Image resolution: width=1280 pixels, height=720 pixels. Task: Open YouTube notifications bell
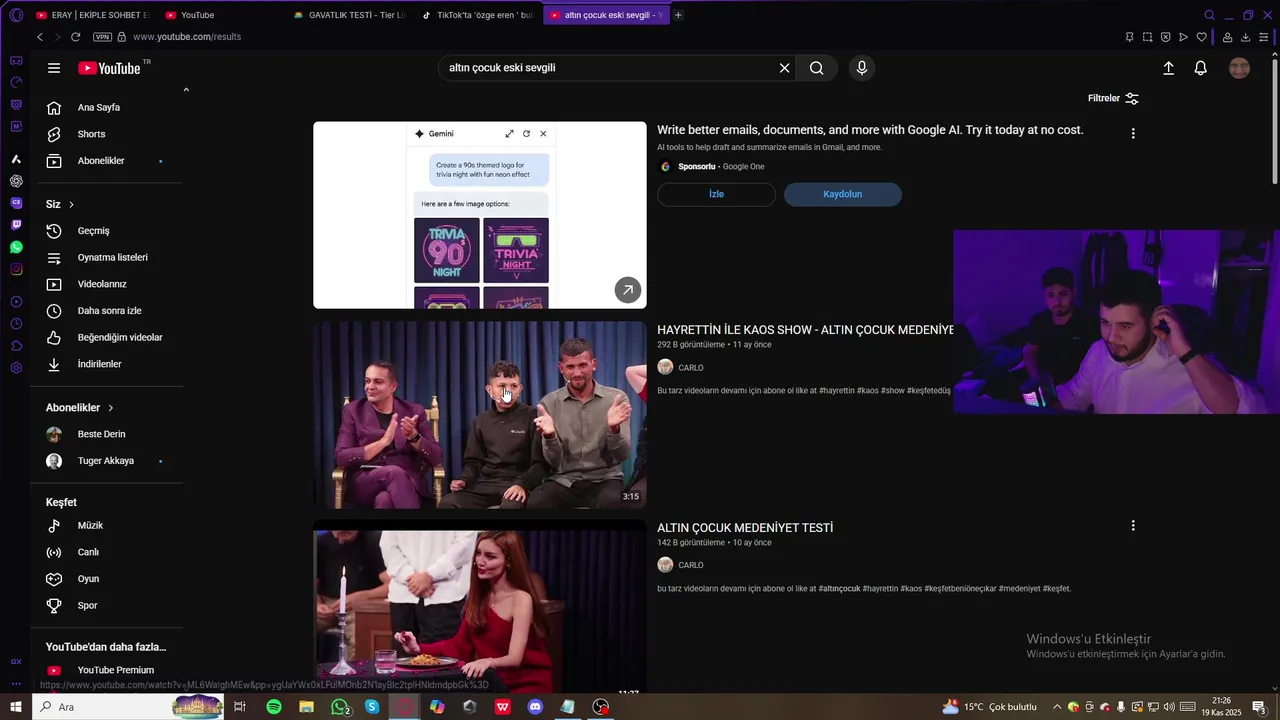pos(1200,68)
